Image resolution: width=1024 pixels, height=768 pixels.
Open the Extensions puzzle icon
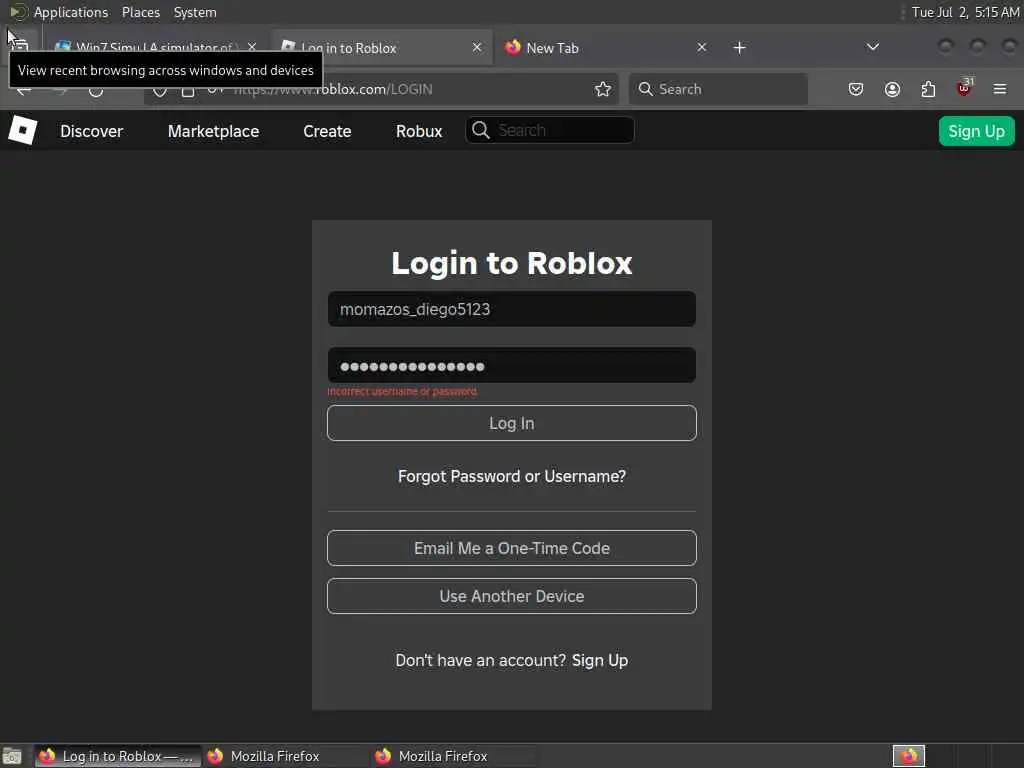coord(928,89)
